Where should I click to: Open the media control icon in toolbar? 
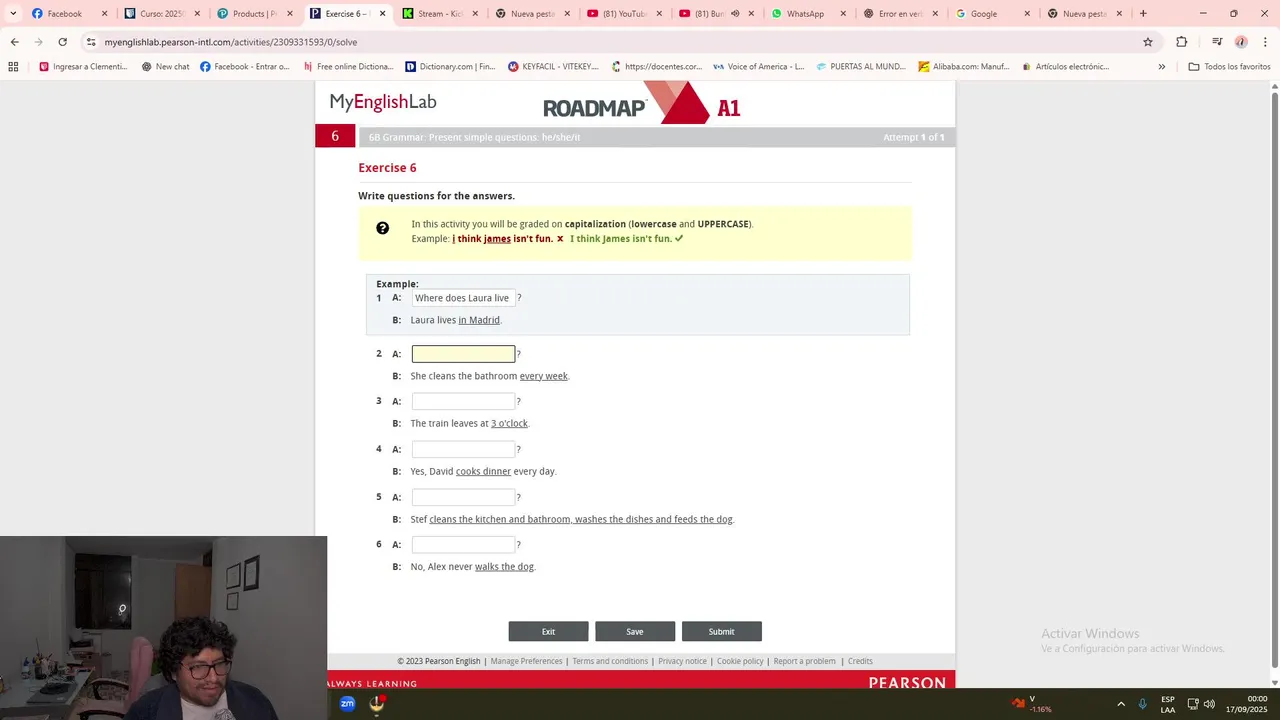pyautogui.click(x=1217, y=42)
